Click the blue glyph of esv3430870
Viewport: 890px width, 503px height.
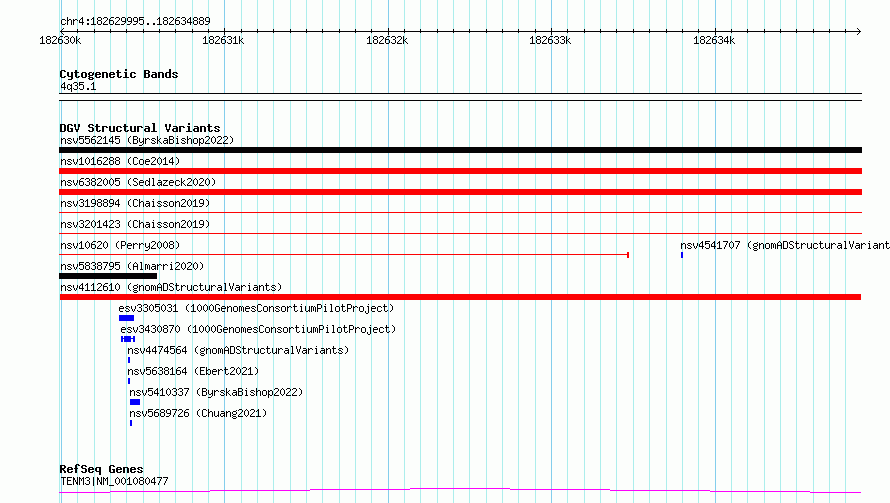(128, 339)
